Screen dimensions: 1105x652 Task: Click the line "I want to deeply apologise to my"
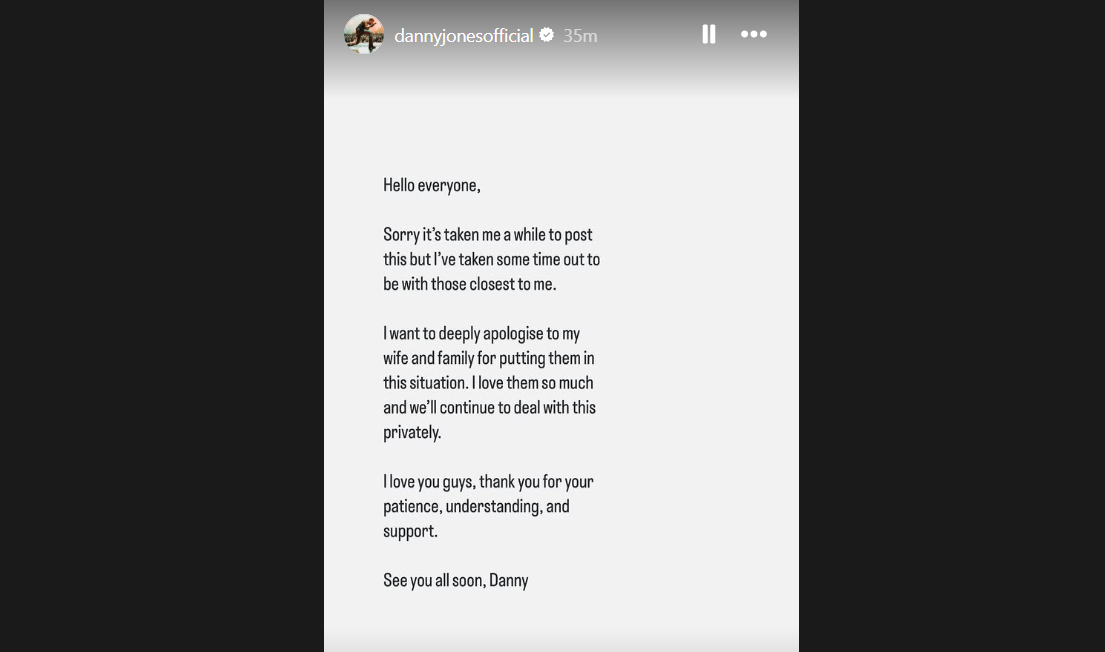tap(481, 334)
